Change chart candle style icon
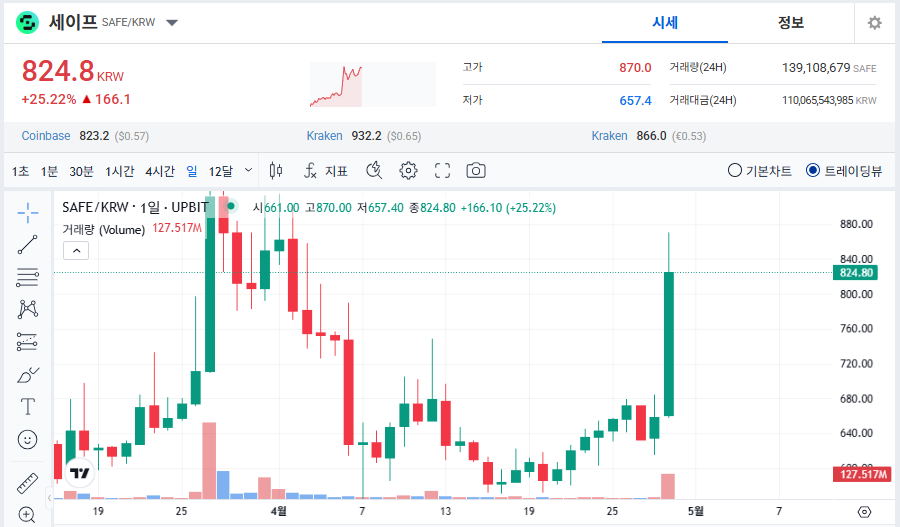The width and height of the screenshot is (900, 527). 276,170
